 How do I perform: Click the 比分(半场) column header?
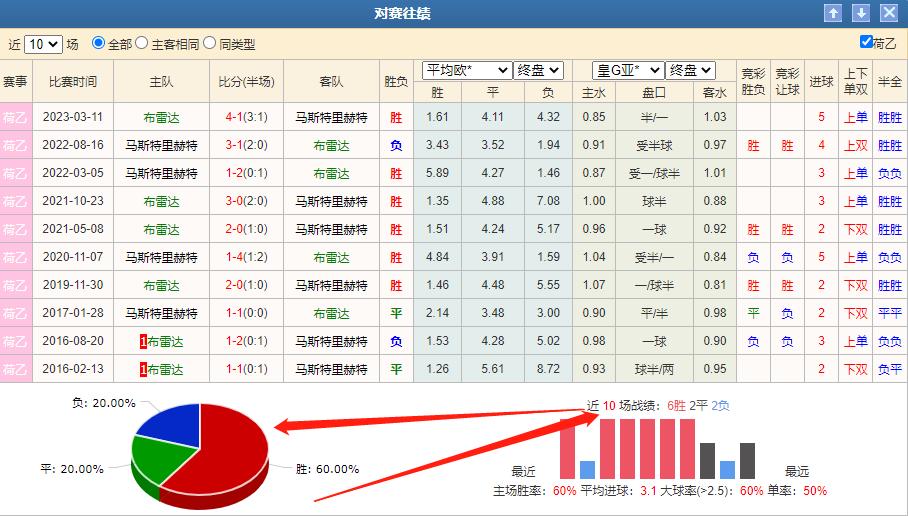[x=247, y=82]
